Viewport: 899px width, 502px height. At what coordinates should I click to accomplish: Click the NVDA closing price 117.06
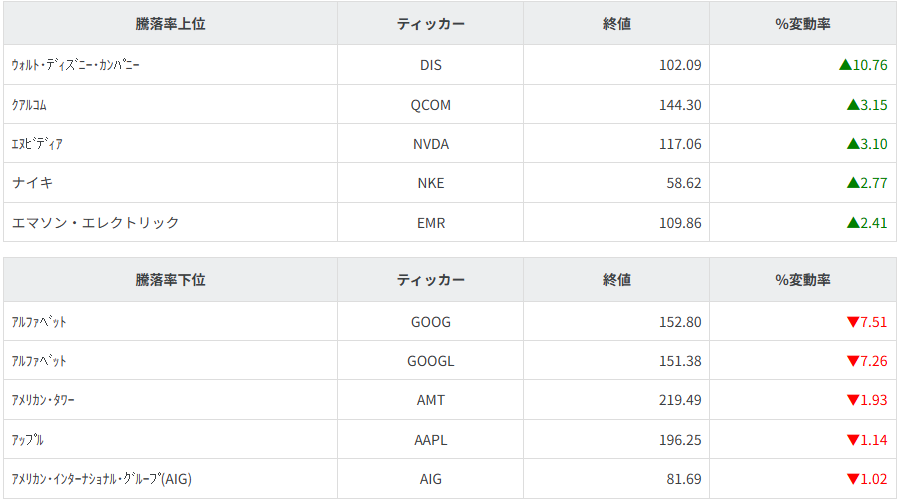(680, 144)
